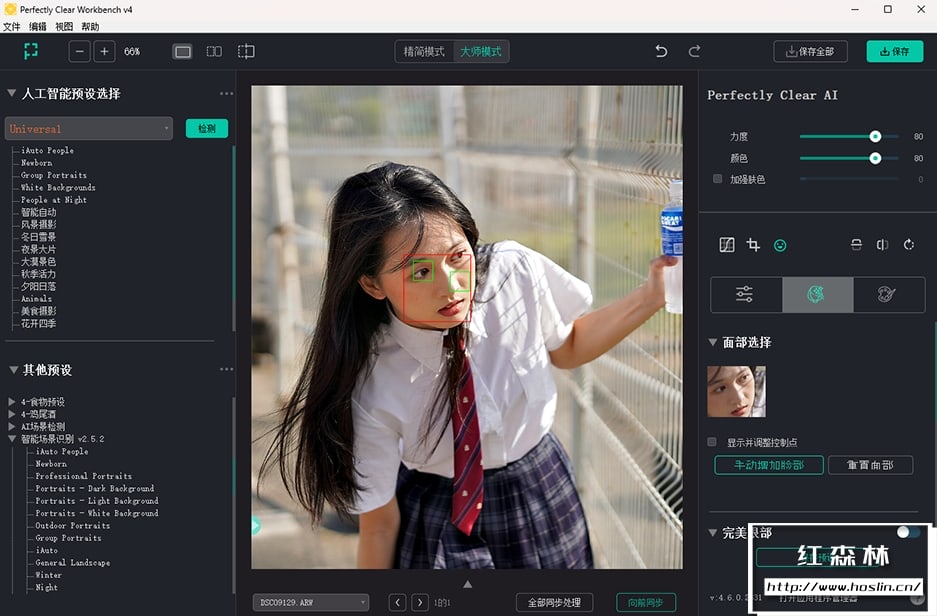Click the 保存全部 button
The image size is (937, 616).
tap(810, 51)
